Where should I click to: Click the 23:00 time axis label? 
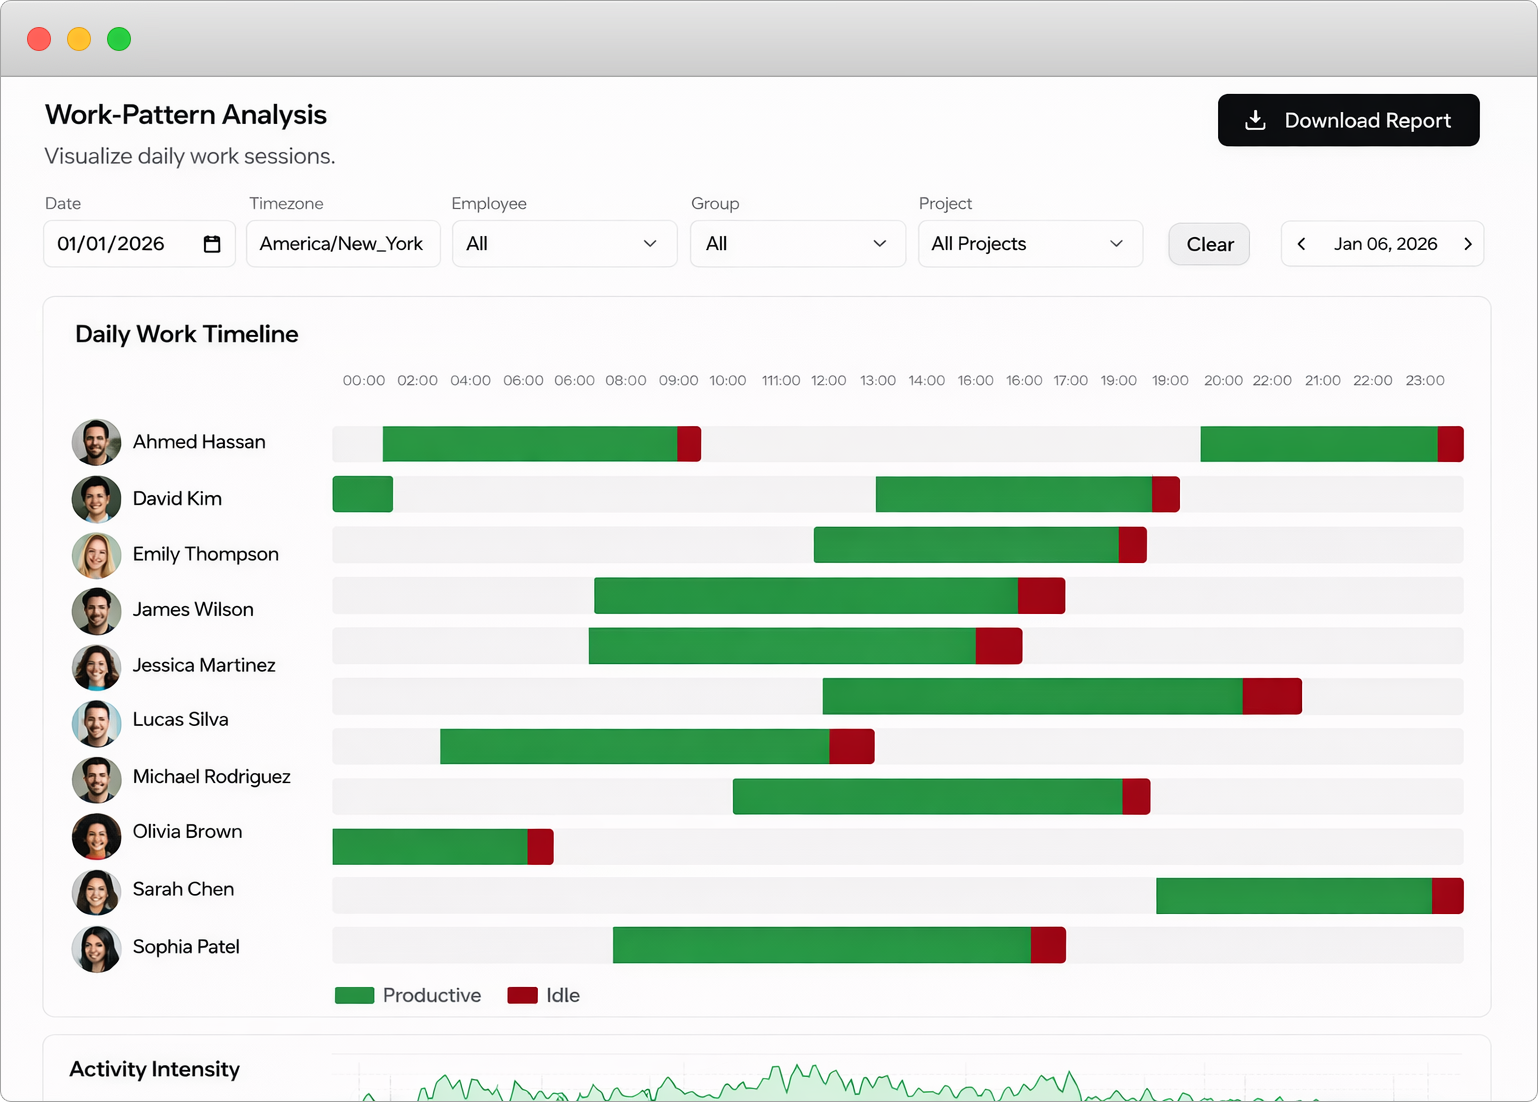pos(1425,381)
